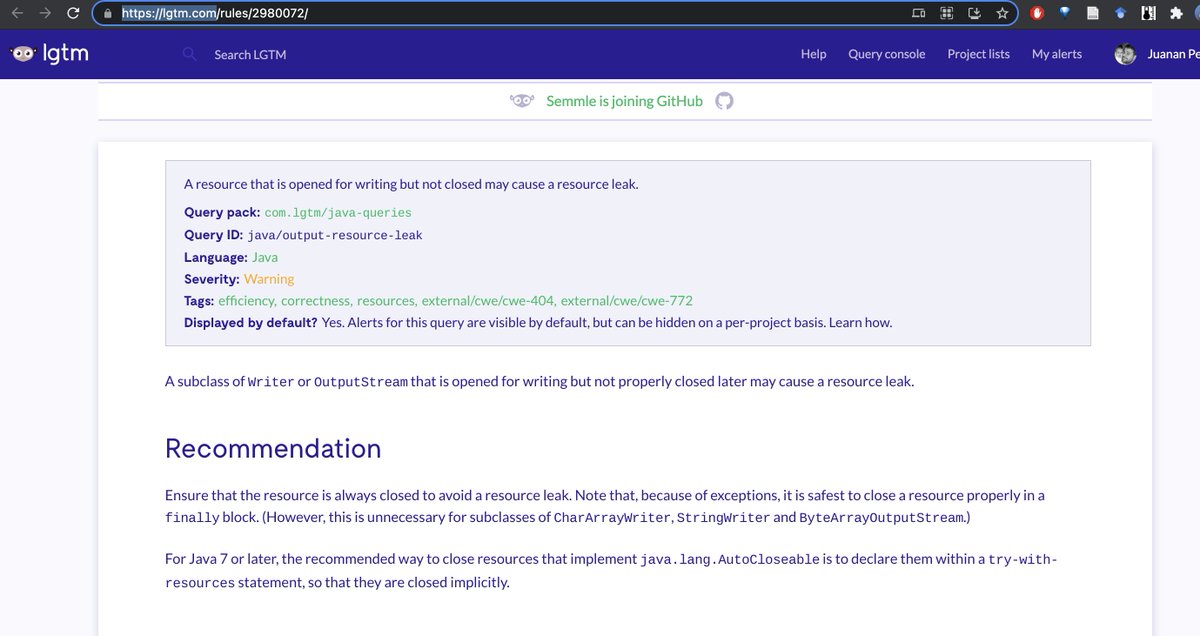
Task: Install app via the download icon in the address bar
Action: pos(973,14)
